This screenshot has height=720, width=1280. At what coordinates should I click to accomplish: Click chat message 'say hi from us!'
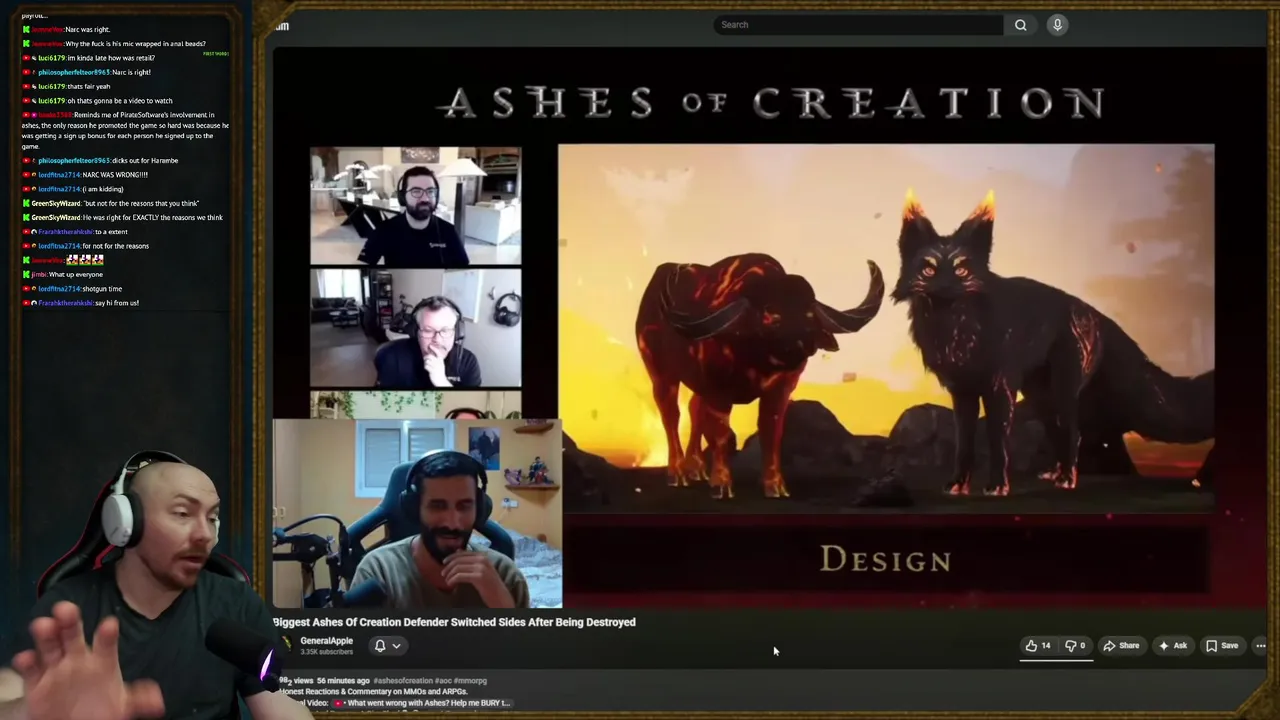click(x=117, y=303)
